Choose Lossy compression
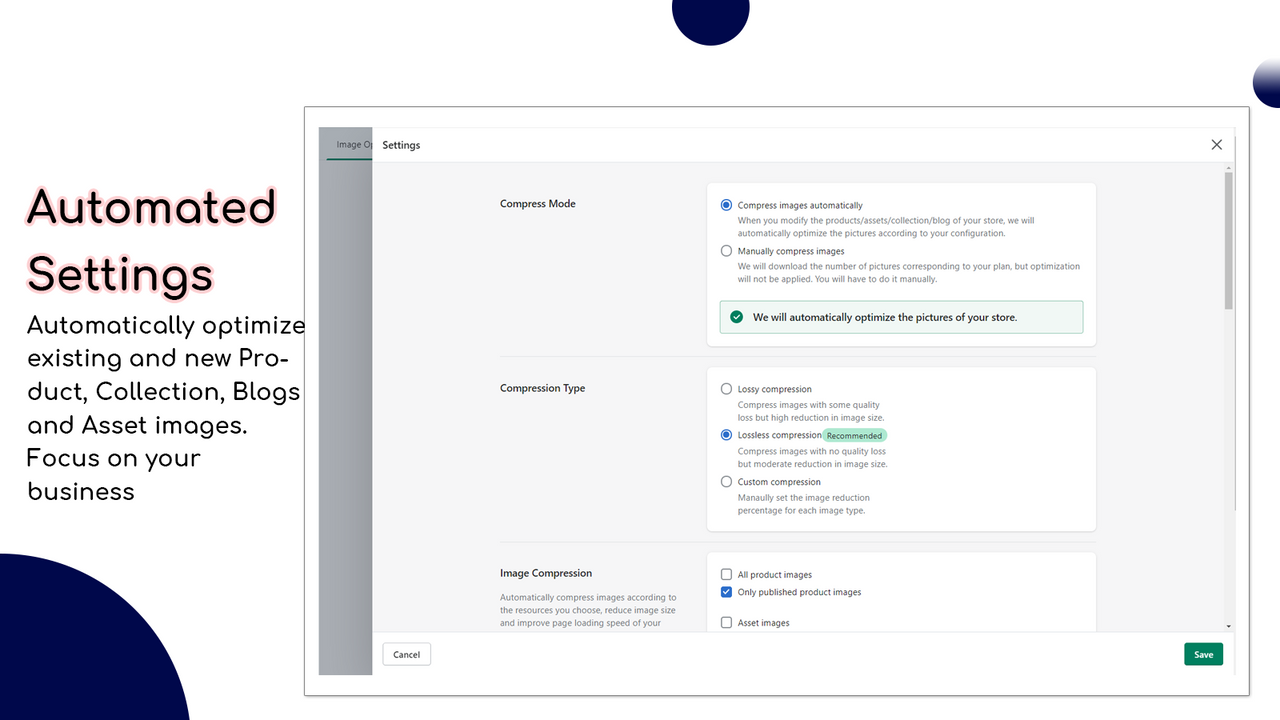 pyautogui.click(x=726, y=389)
